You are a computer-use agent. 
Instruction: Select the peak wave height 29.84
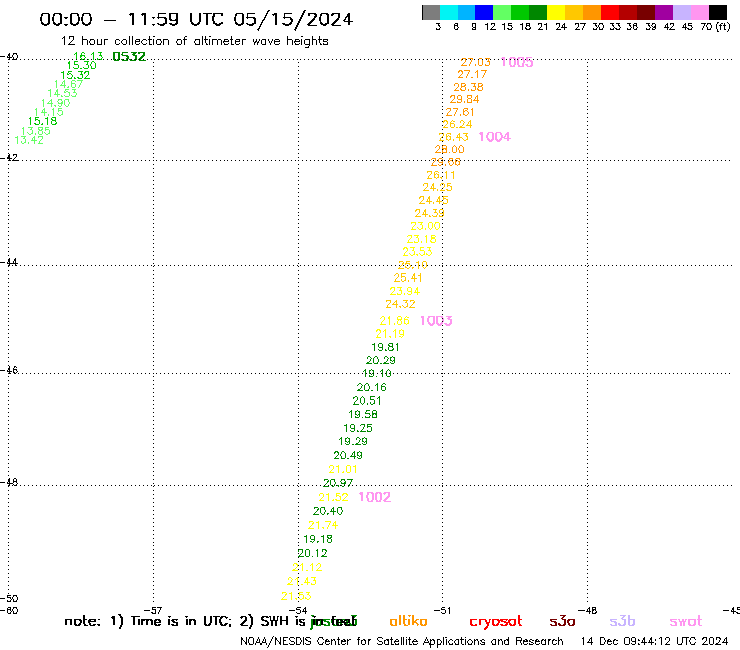(x=464, y=100)
